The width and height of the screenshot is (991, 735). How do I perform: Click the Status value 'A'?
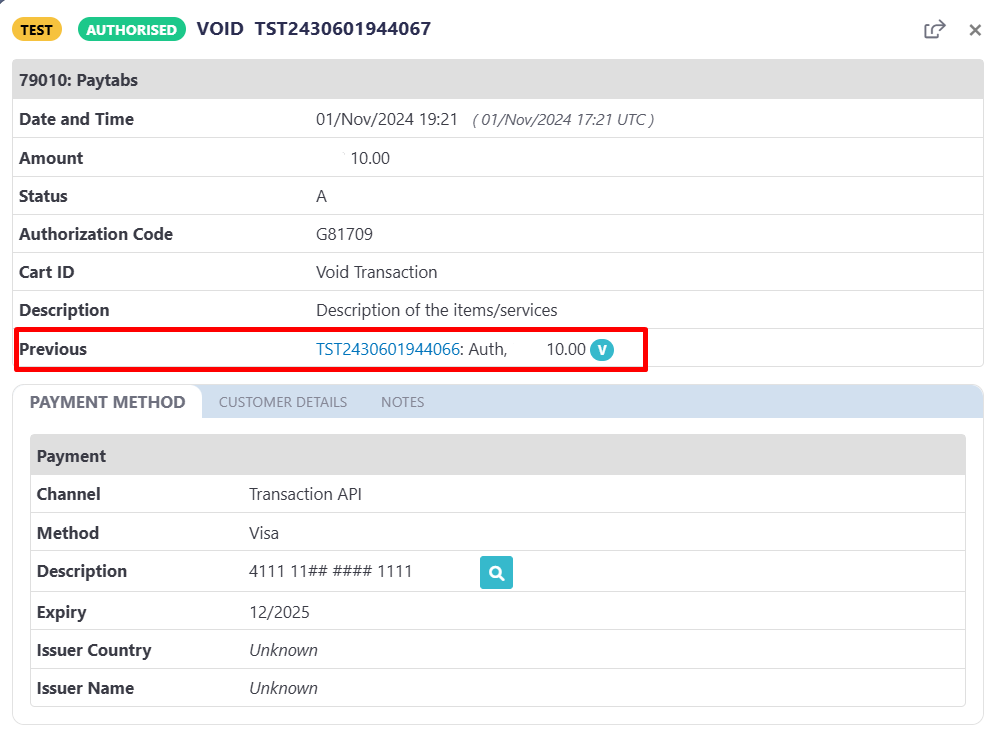tap(321, 197)
